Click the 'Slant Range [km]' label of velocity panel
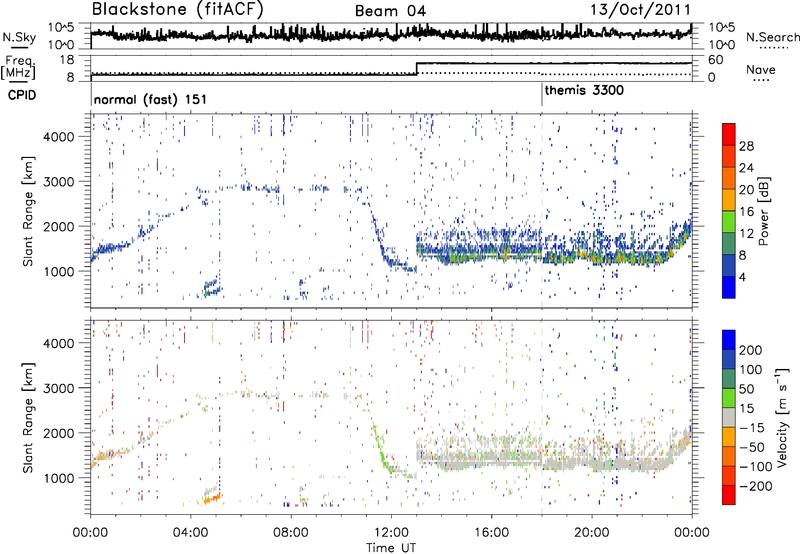Viewport: 800px width, 554px height. coord(28,418)
